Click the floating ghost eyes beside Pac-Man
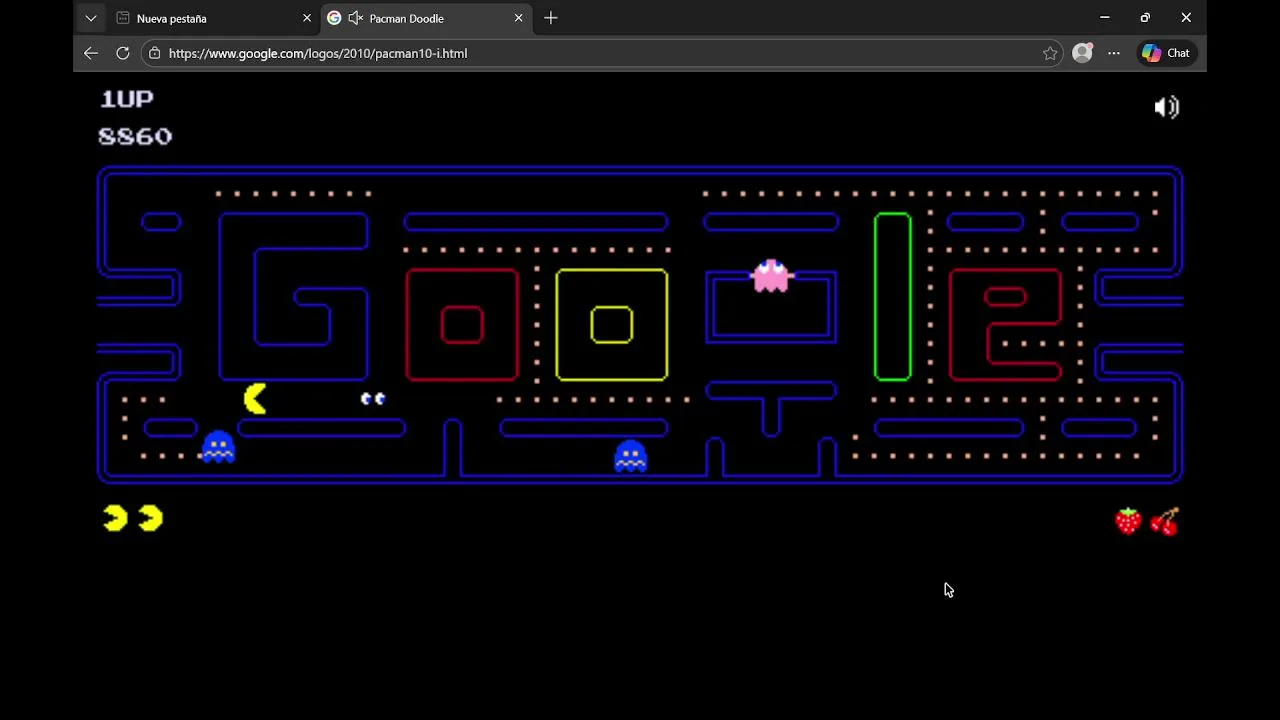The width and height of the screenshot is (1280, 720). (373, 399)
